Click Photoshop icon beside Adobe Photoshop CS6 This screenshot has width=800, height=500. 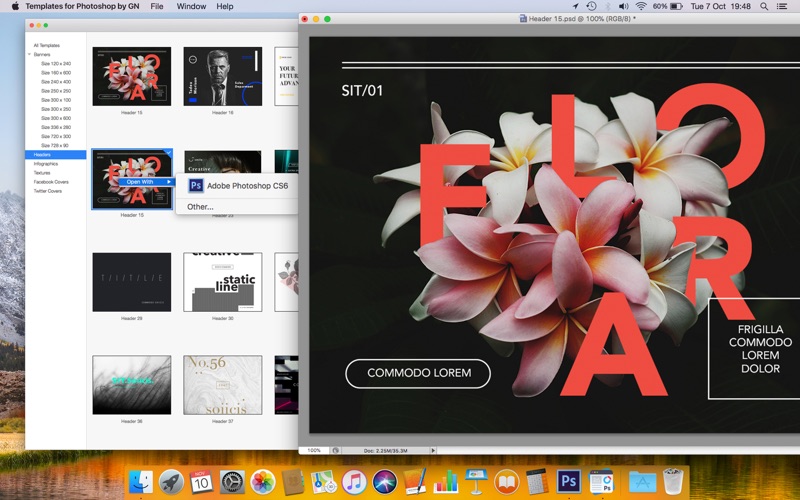(196, 186)
